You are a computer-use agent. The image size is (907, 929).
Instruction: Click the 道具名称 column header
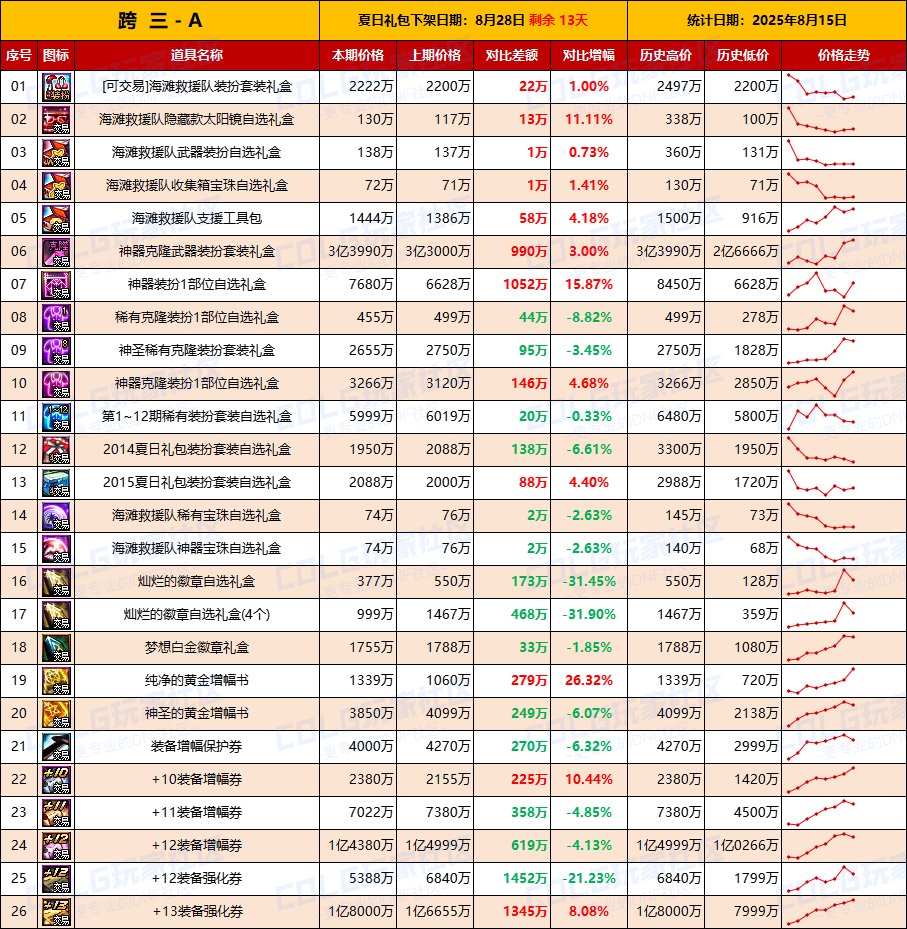pyautogui.click(x=197, y=56)
